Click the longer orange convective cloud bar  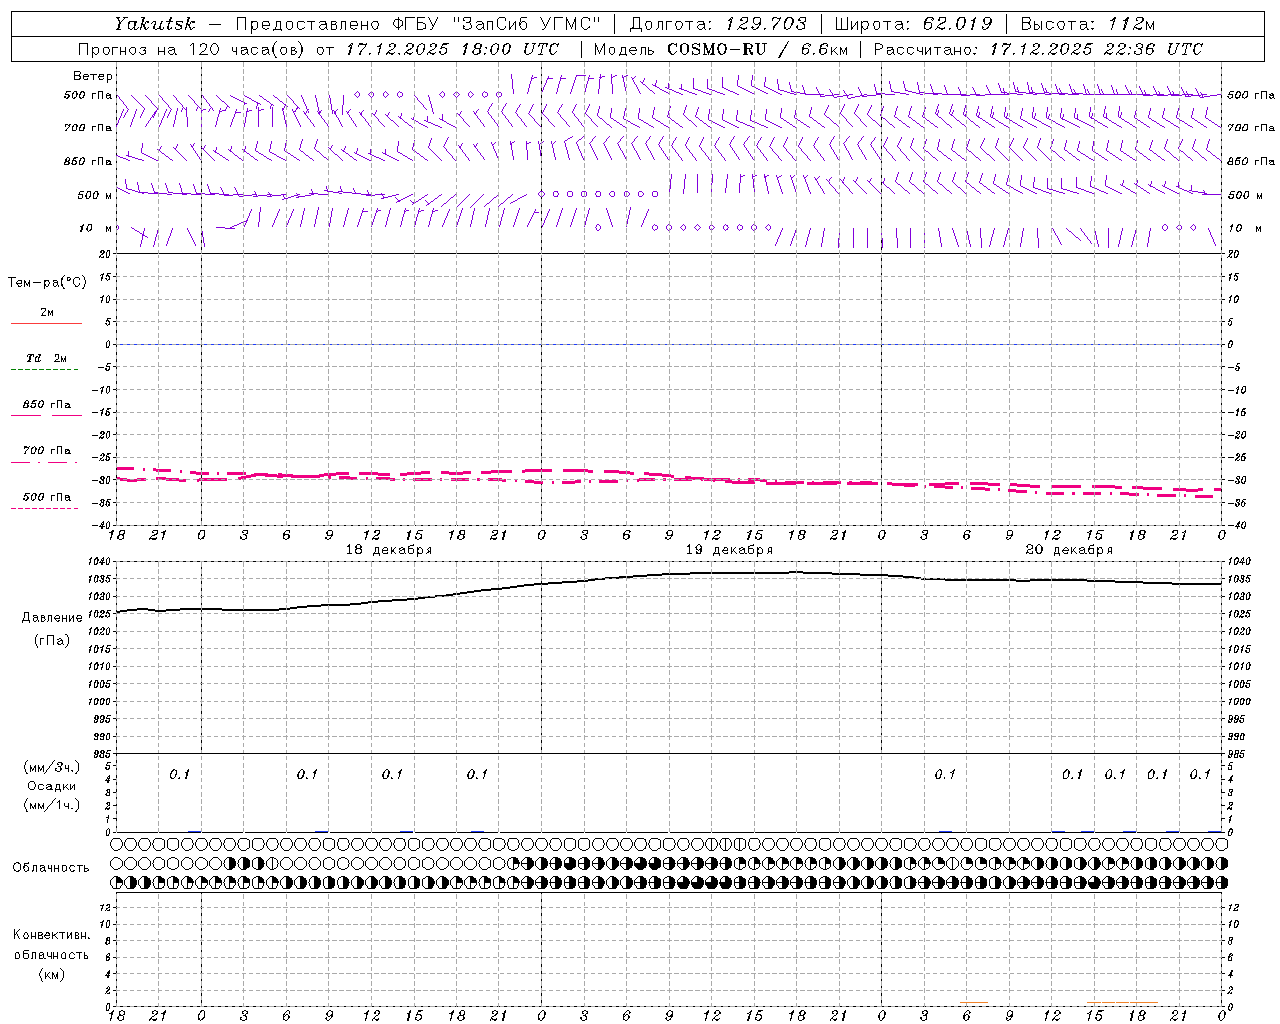(1122, 1002)
